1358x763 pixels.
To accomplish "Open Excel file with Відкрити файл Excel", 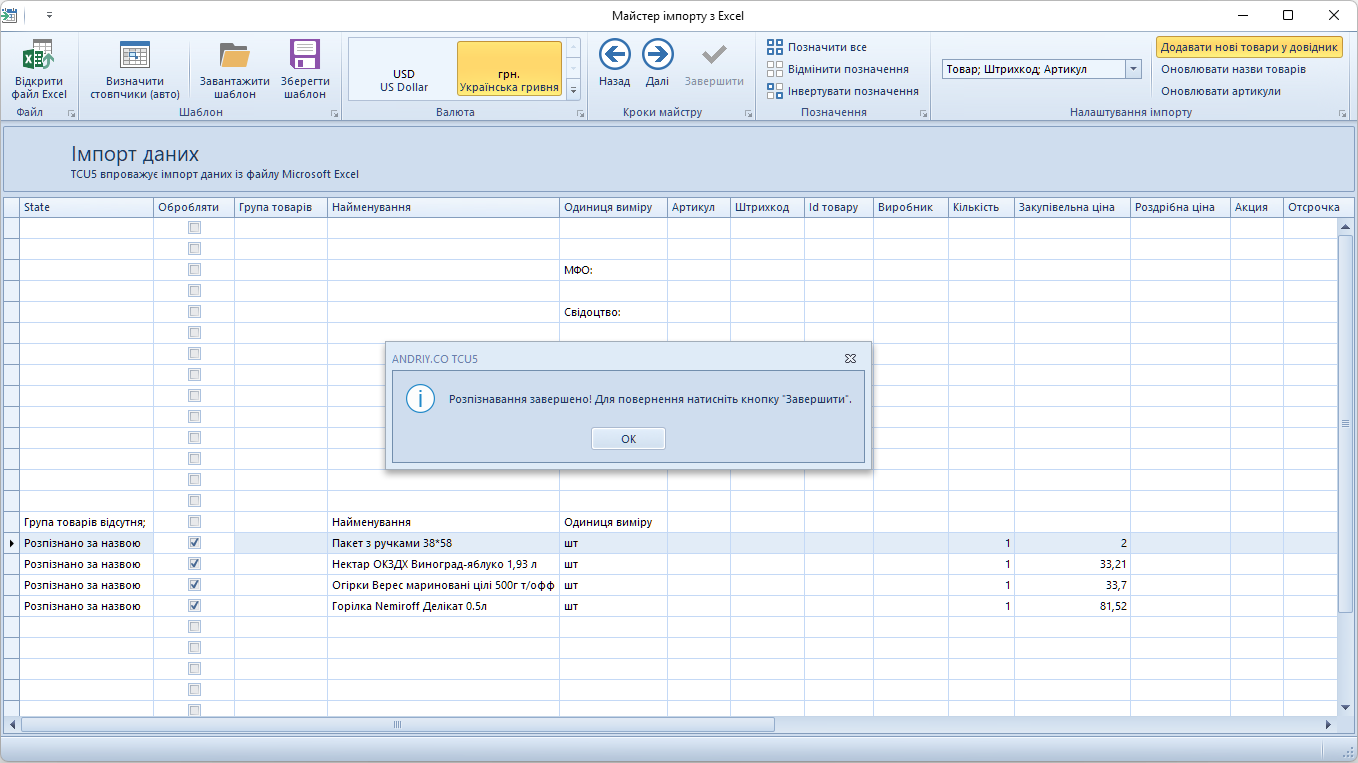I will pyautogui.click(x=40, y=69).
